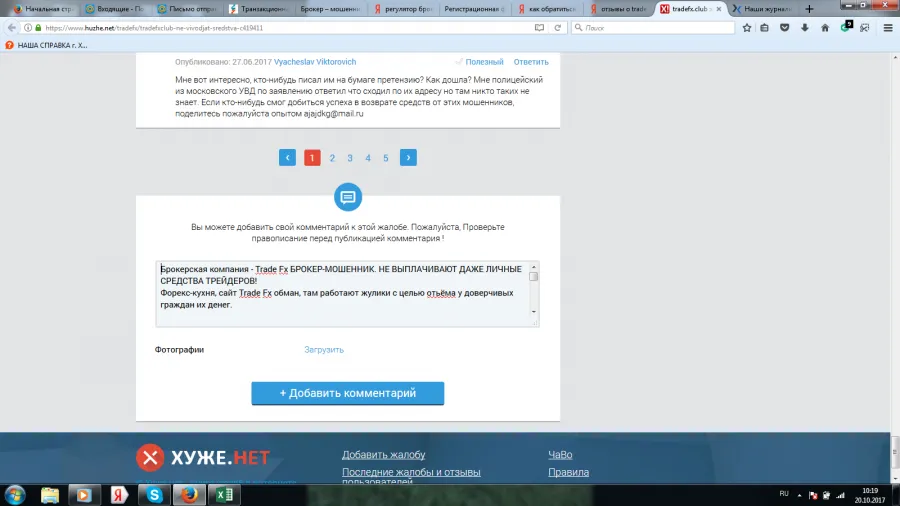Click the toolbar icon left of the menu
The width and height of the screenshot is (900, 506).
pos(864,28)
